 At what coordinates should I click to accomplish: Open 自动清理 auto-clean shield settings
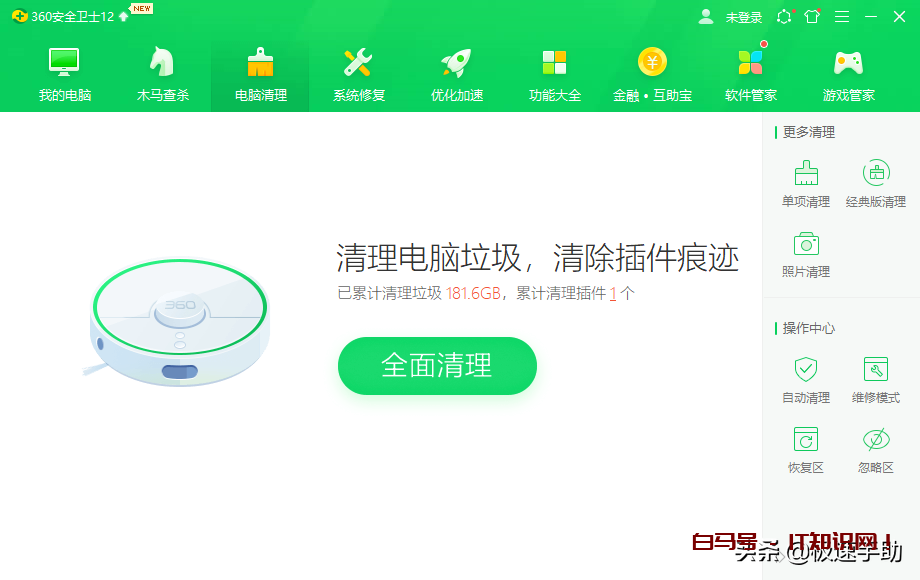coord(806,380)
